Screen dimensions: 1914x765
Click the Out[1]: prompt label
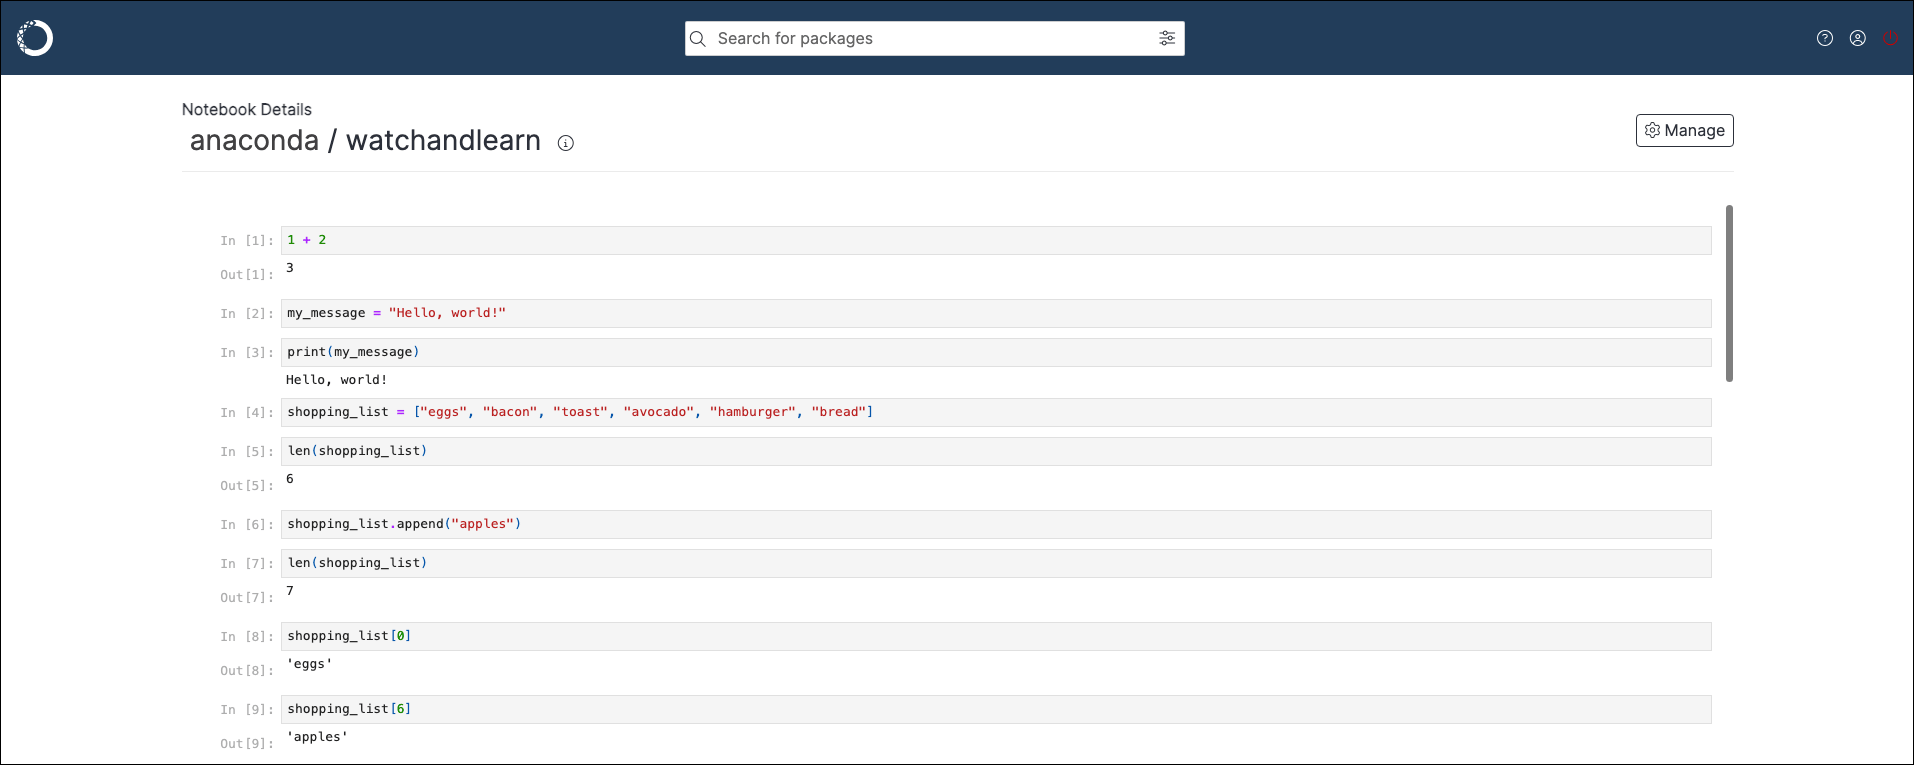coord(247,275)
